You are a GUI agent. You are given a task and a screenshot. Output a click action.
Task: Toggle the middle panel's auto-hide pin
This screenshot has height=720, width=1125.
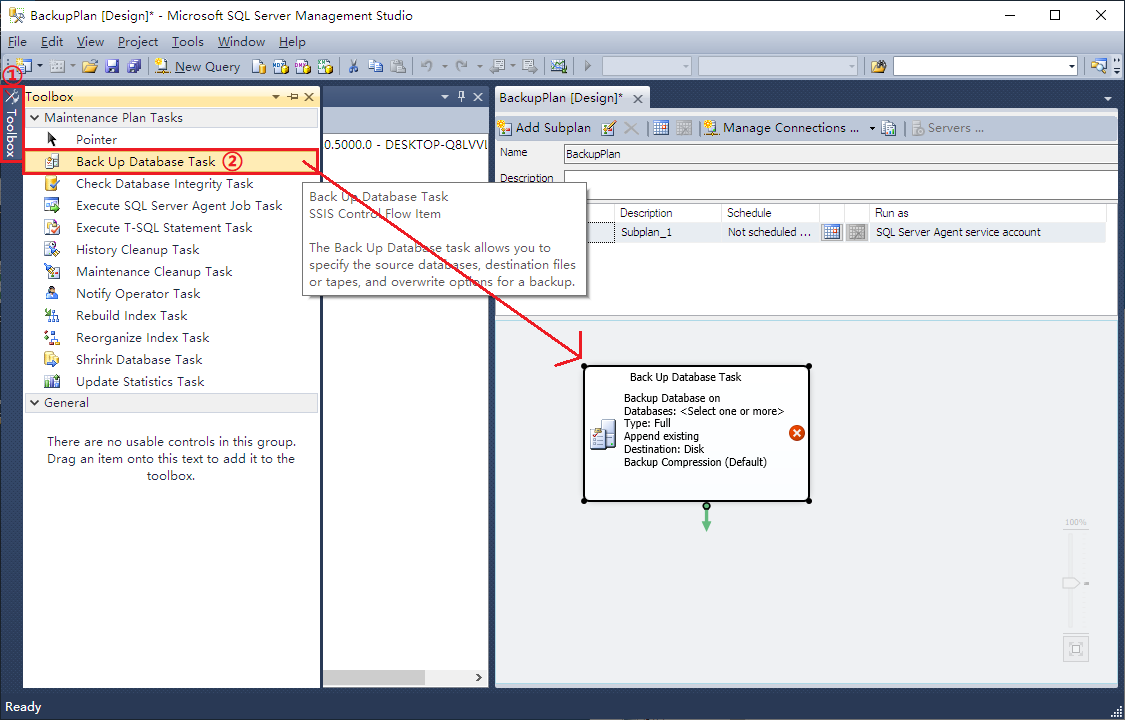point(461,97)
